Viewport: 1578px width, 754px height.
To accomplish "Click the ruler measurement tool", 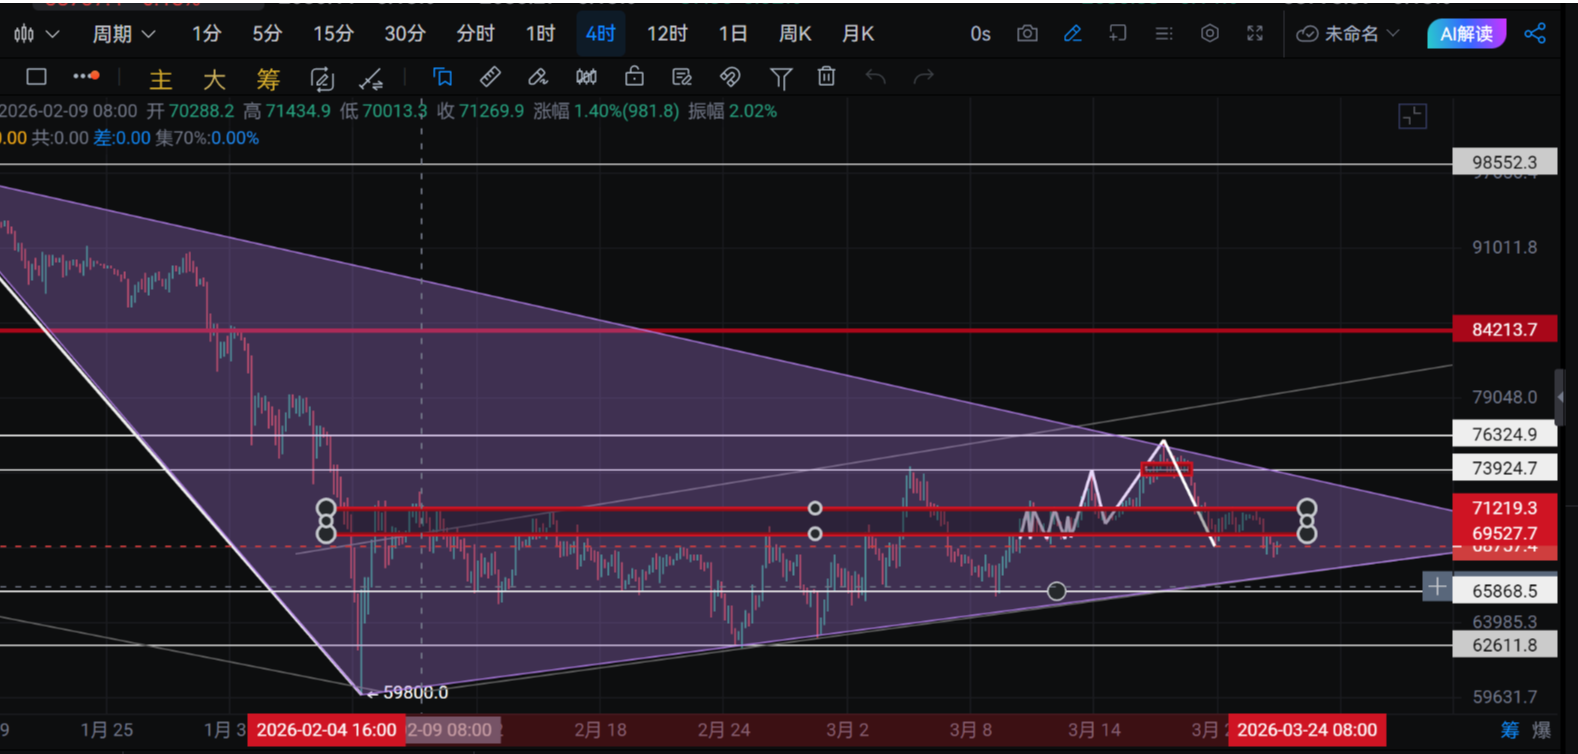I will [490, 77].
